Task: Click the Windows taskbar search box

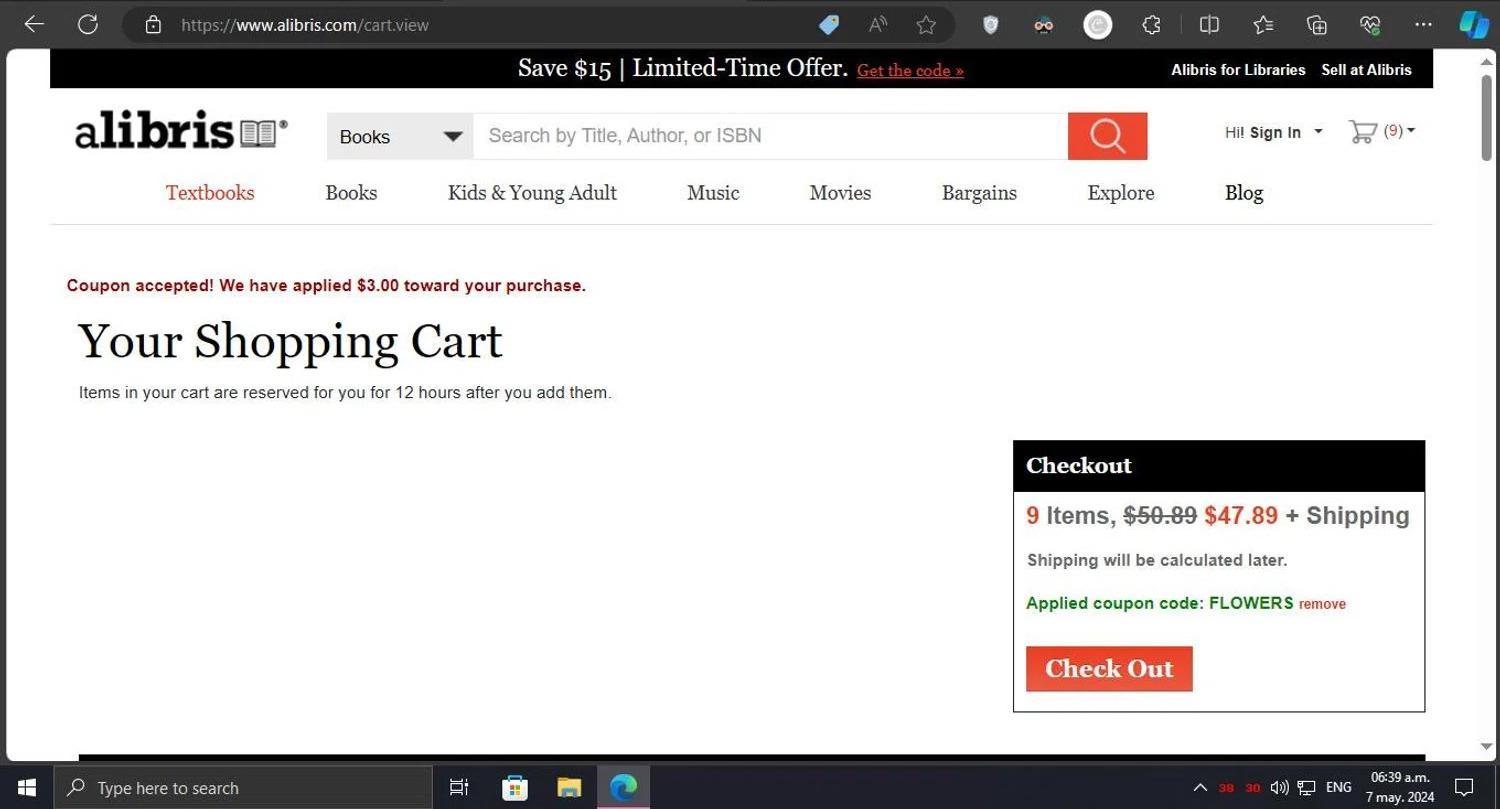Action: tap(243, 788)
